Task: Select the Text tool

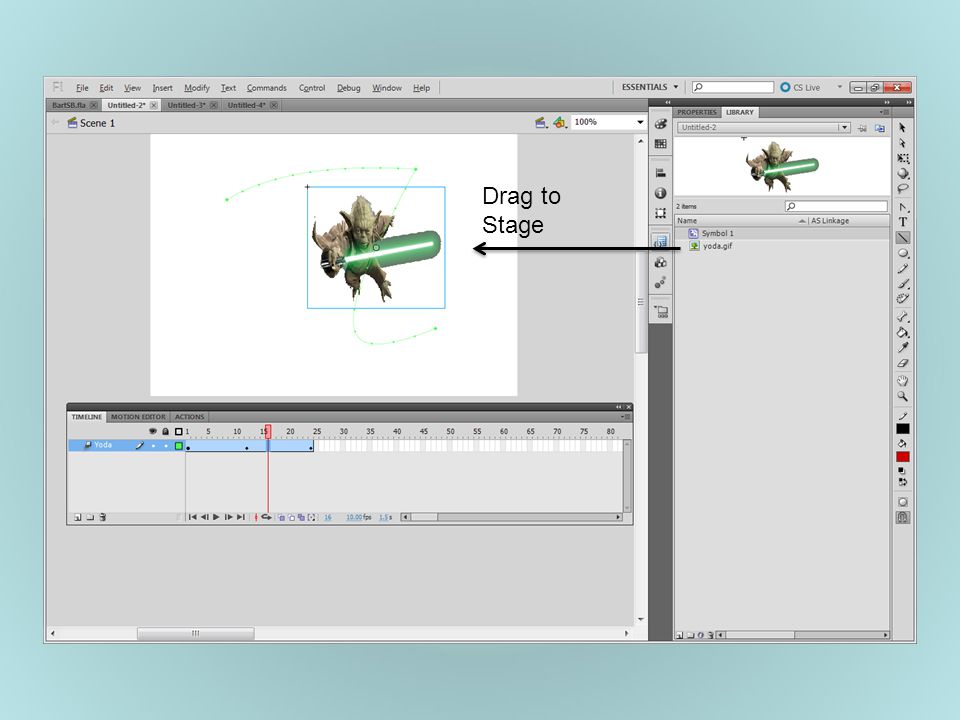Action: 902,222
